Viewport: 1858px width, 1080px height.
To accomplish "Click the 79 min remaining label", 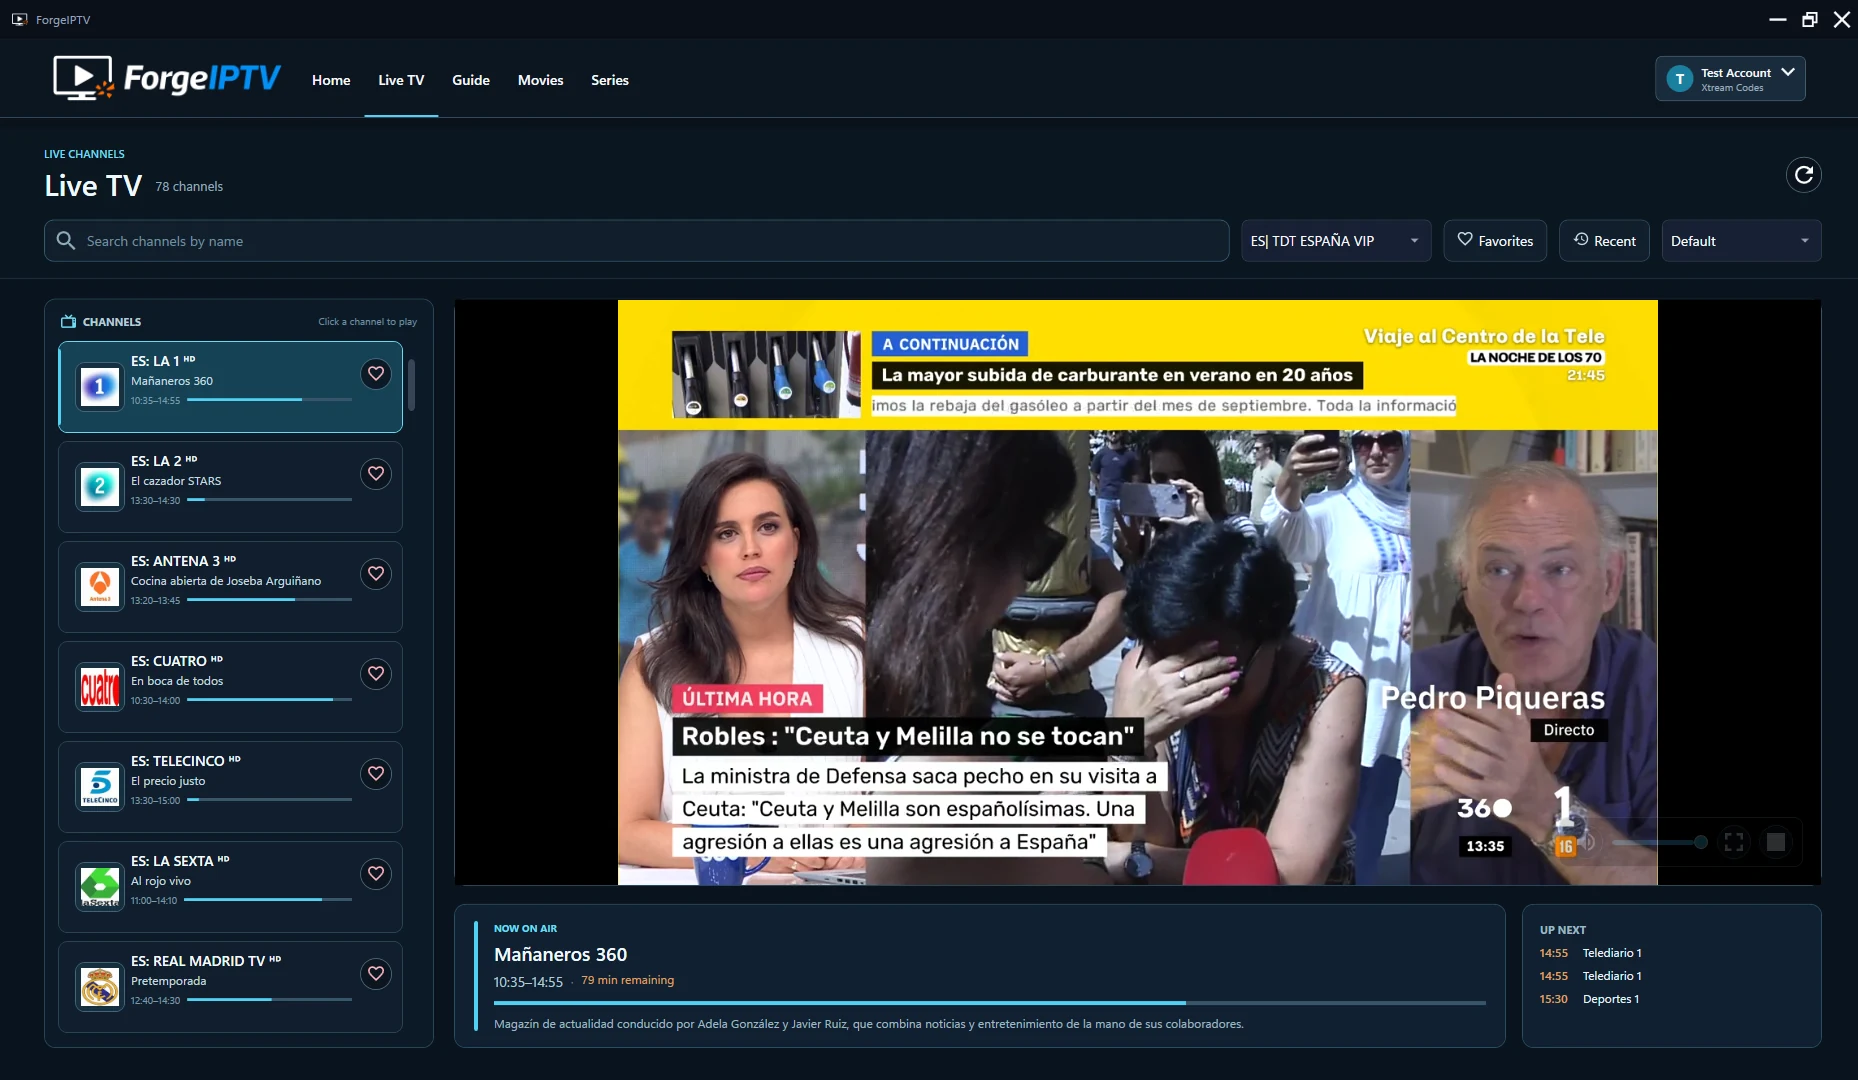I will [627, 980].
